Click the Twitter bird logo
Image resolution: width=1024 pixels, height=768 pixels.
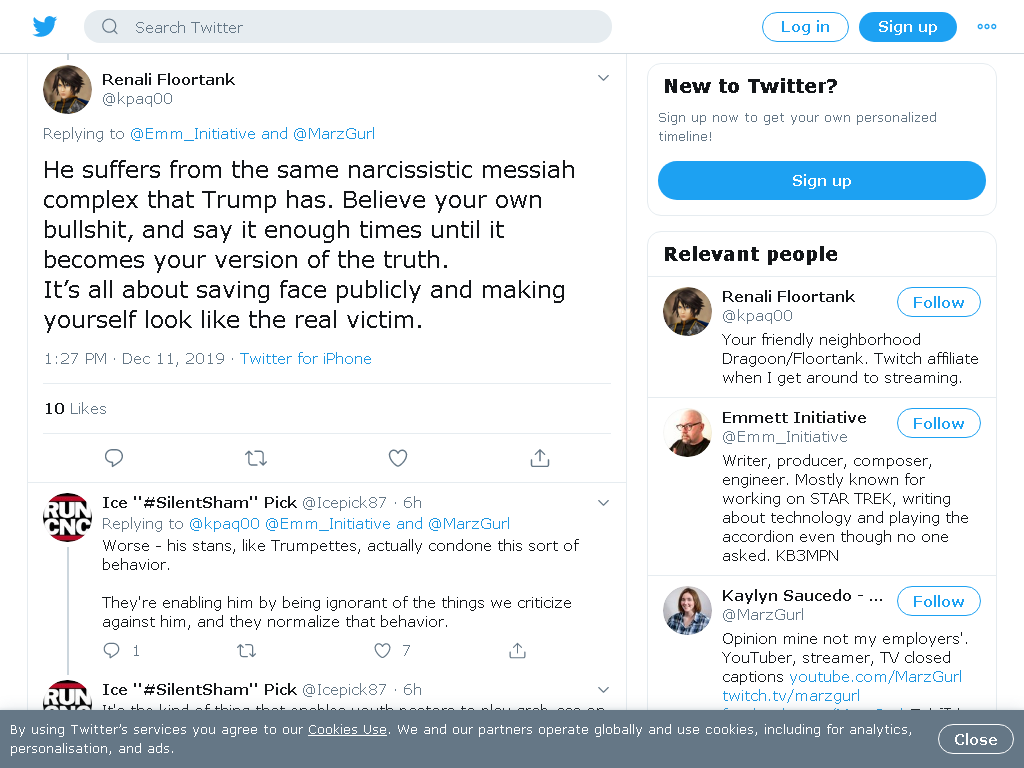[44, 27]
